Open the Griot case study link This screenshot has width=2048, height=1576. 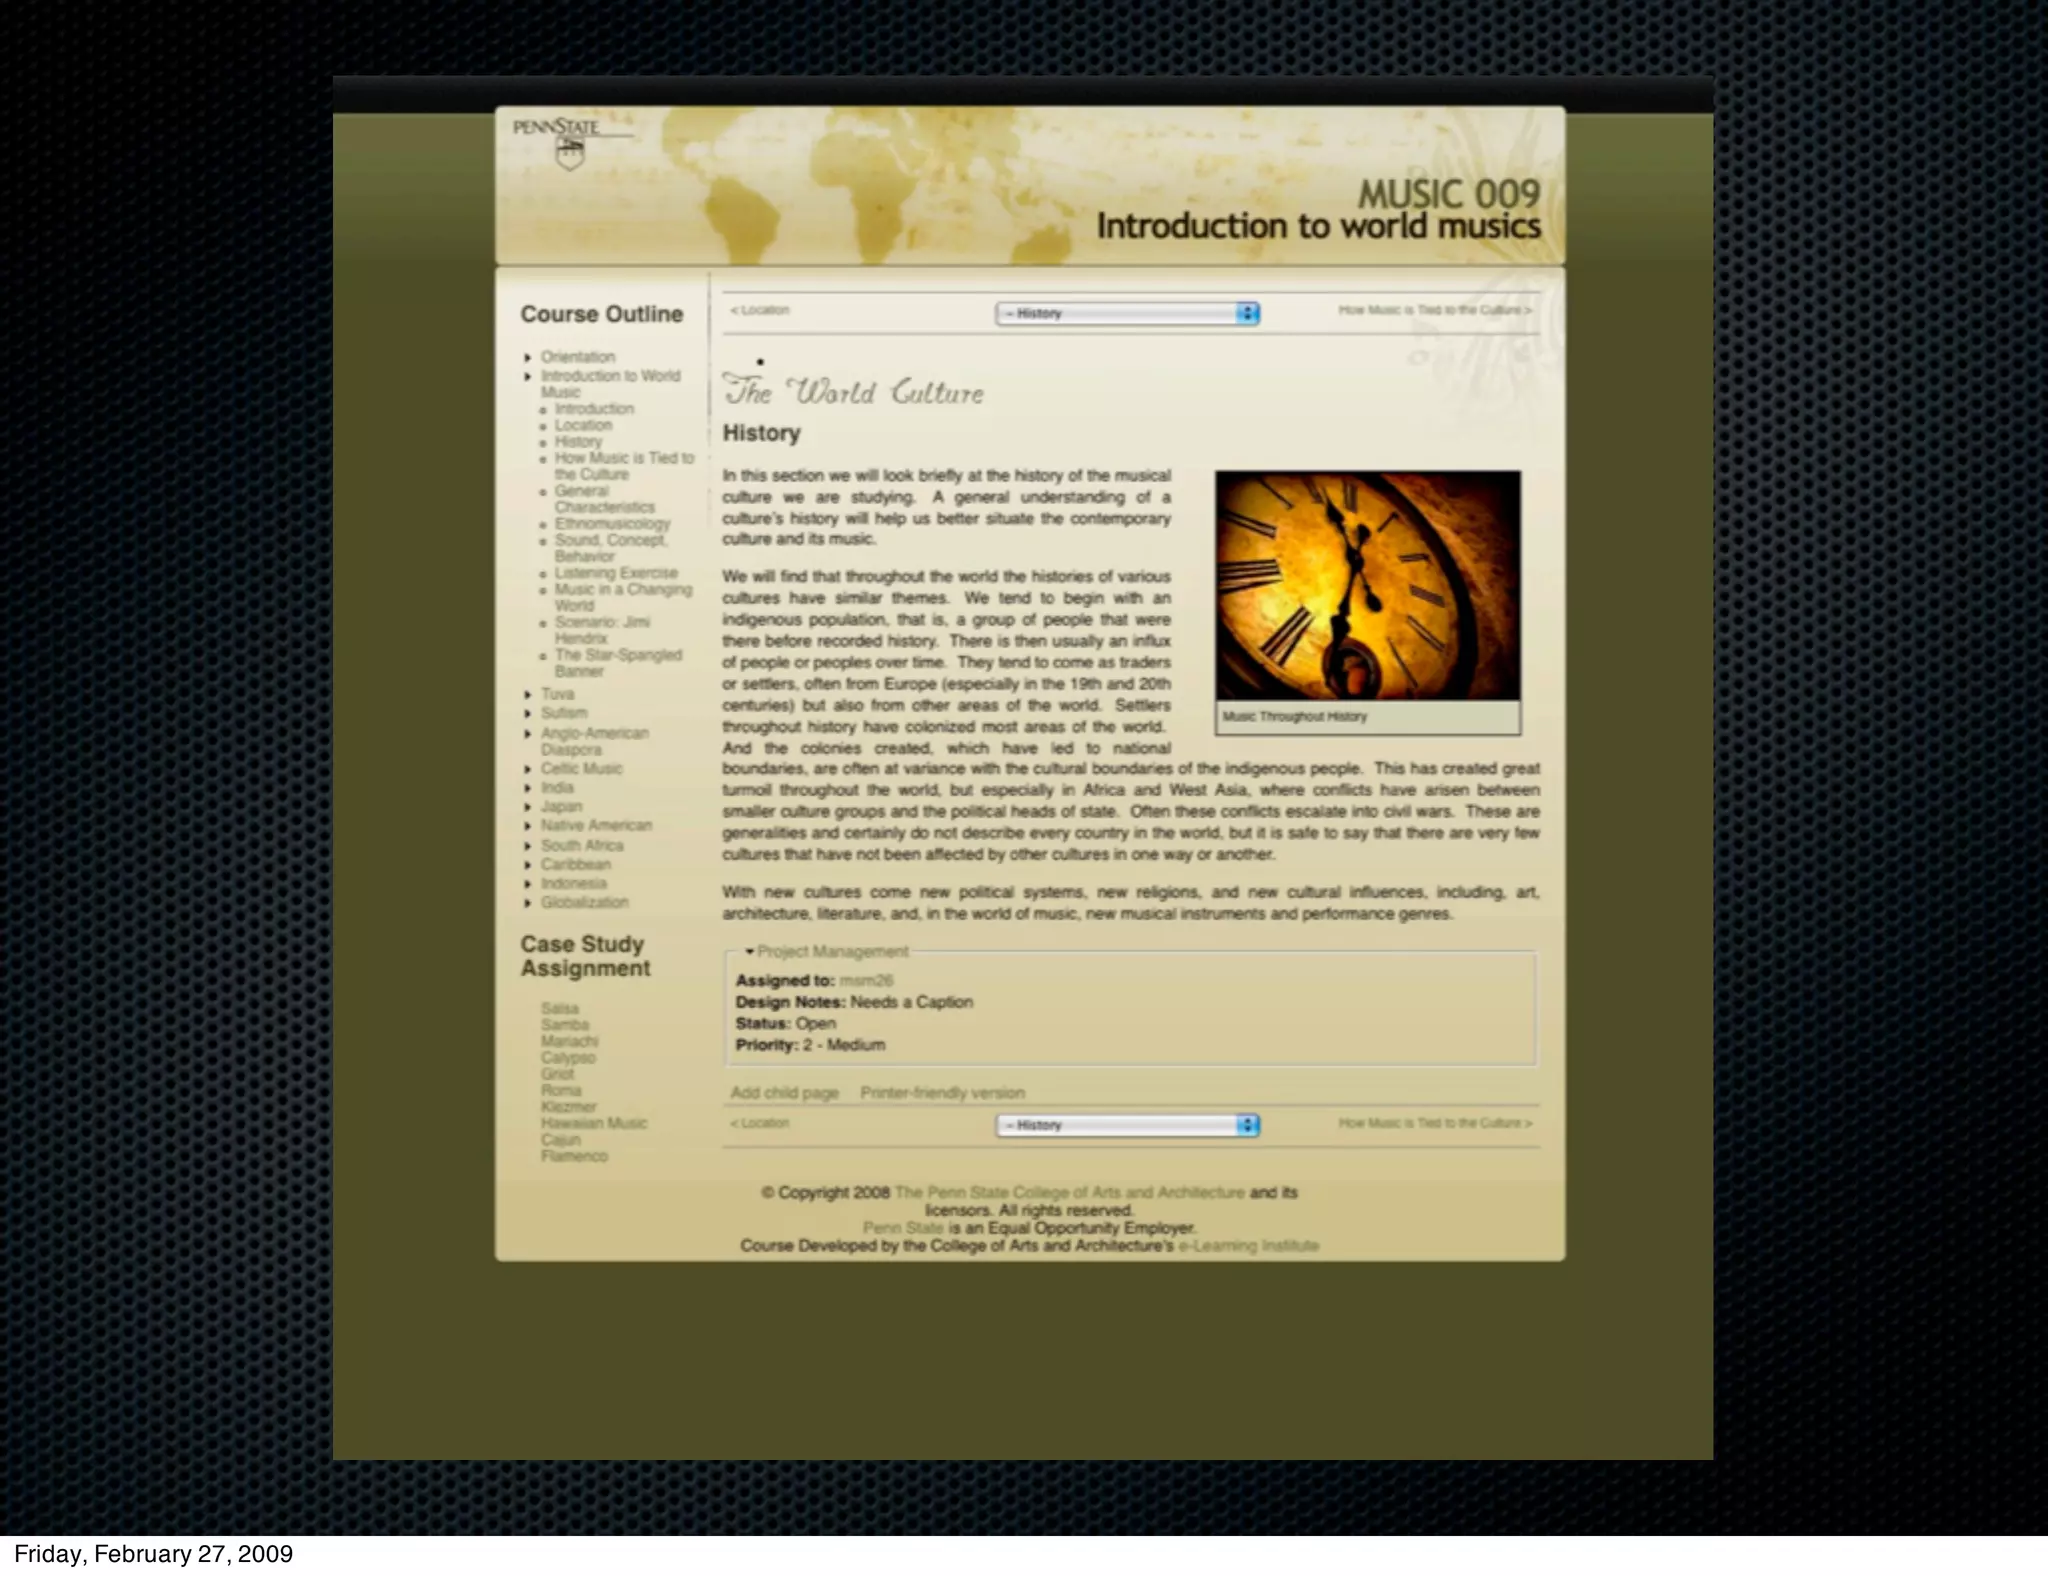tap(557, 1074)
